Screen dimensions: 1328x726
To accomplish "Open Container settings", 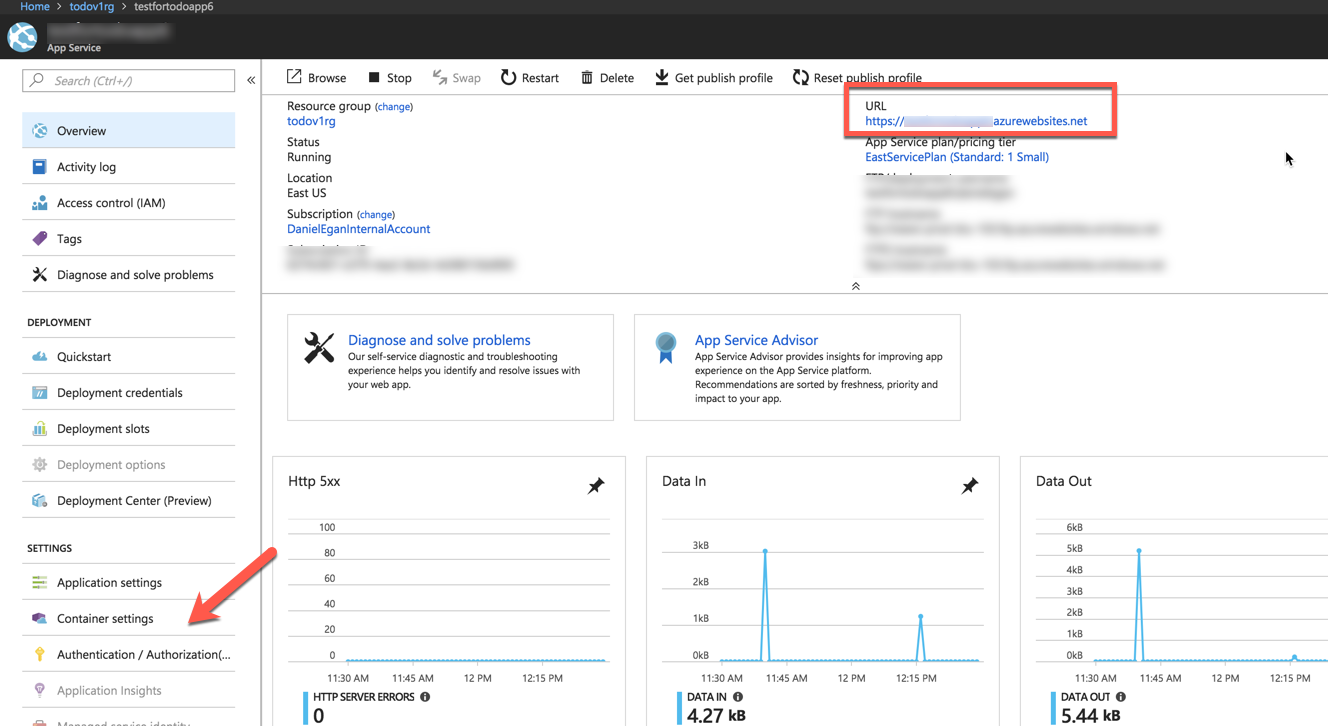I will 129,619.
